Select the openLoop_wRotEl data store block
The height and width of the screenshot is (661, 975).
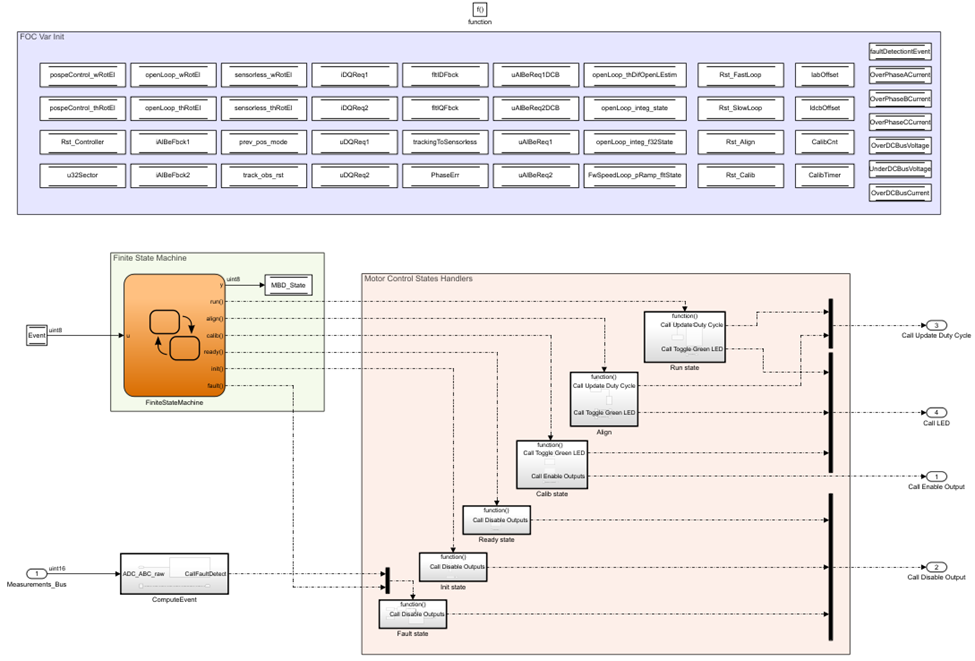(173, 75)
